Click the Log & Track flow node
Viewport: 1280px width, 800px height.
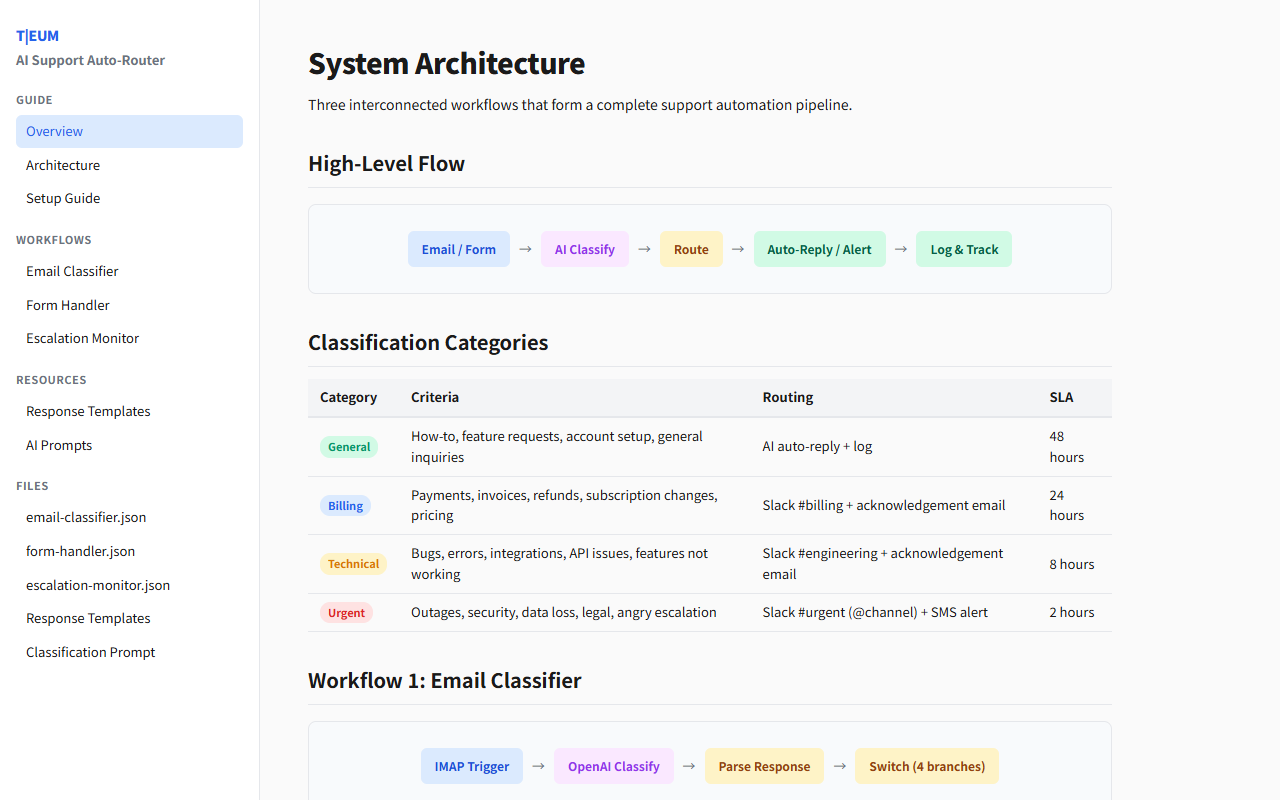pos(963,249)
